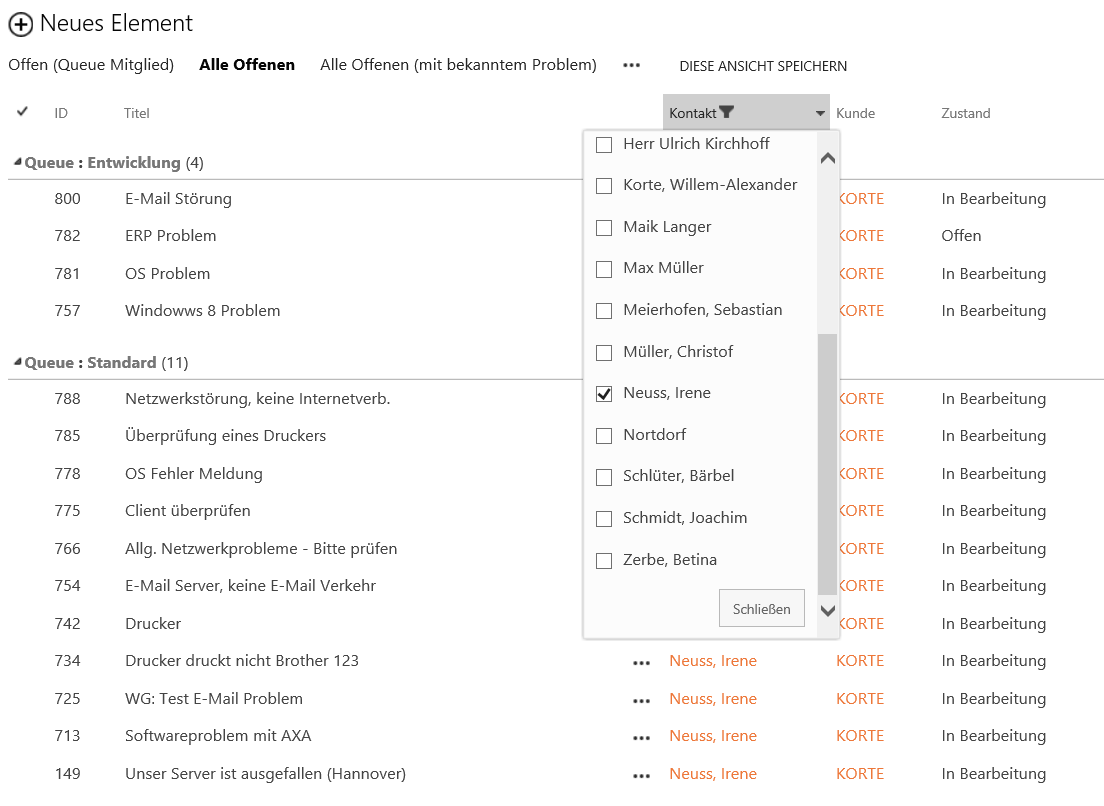Open Überprüfung eines Druckers ticket
1104x806 pixels.
[x=225, y=436]
